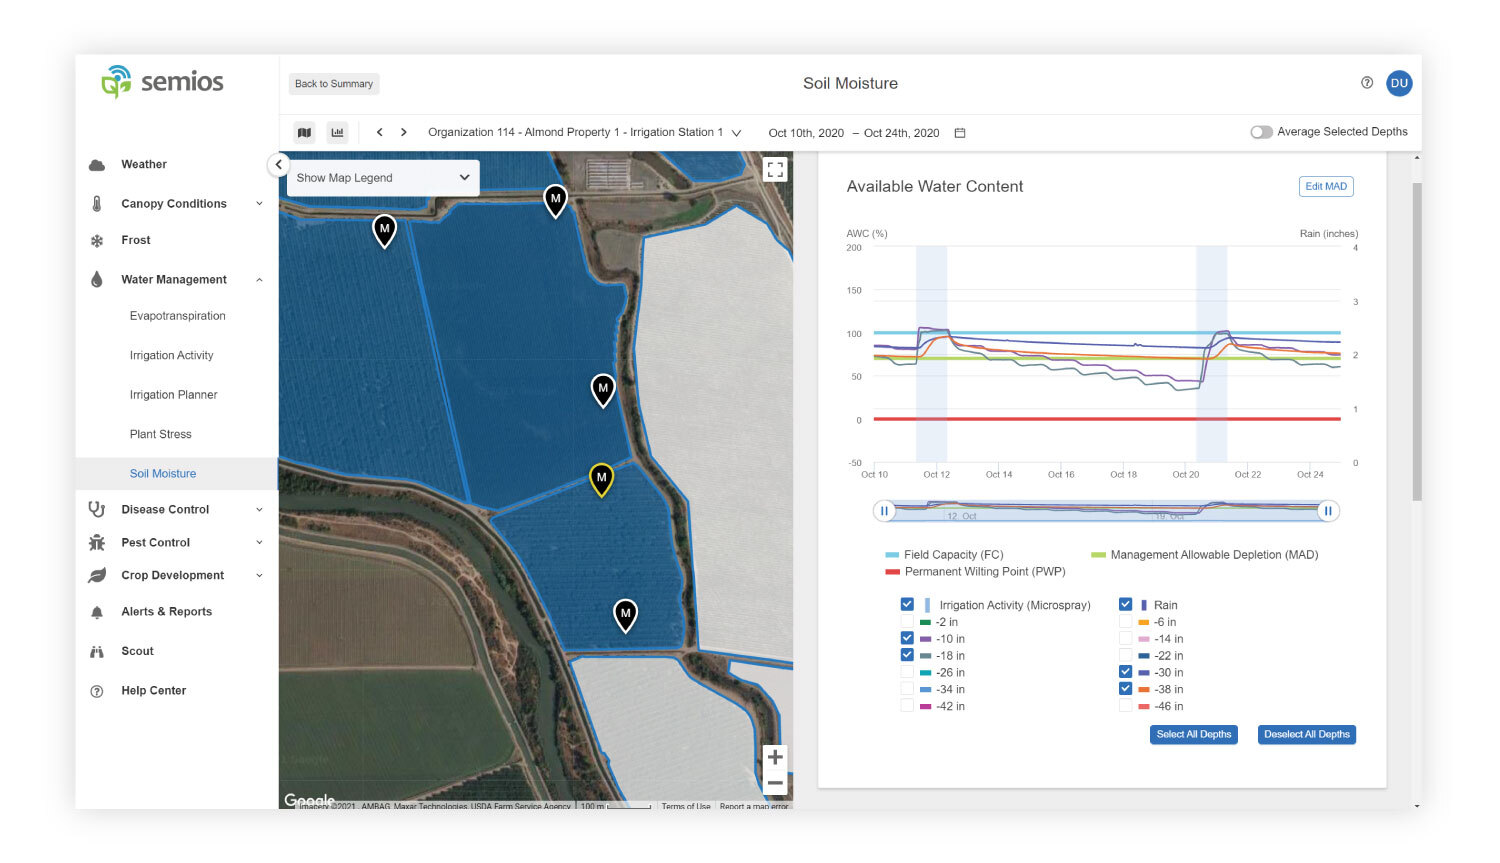Collapse the sidebar with the arrow button
The image size is (1500, 863).
tap(278, 165)
